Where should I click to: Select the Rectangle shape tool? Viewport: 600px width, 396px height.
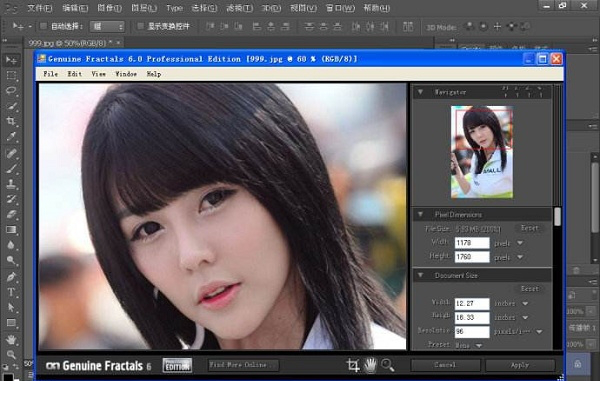point(11,323)
